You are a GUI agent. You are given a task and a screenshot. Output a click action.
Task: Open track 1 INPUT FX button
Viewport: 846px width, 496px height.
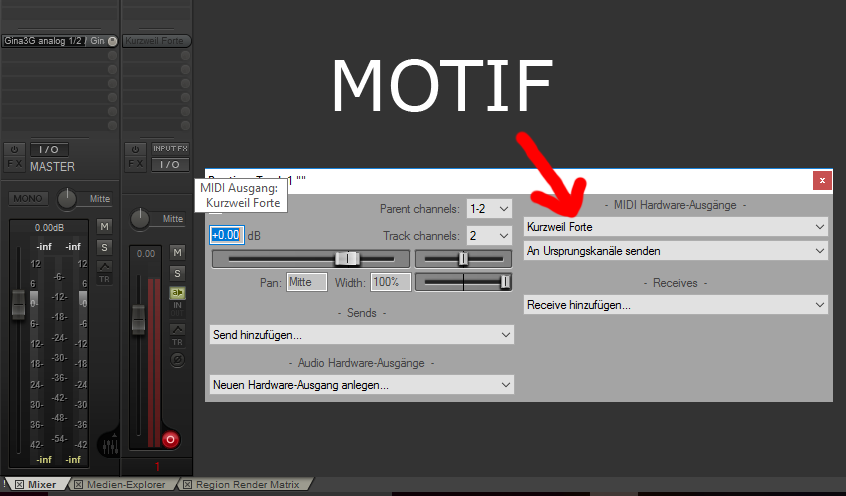point(170,148)
